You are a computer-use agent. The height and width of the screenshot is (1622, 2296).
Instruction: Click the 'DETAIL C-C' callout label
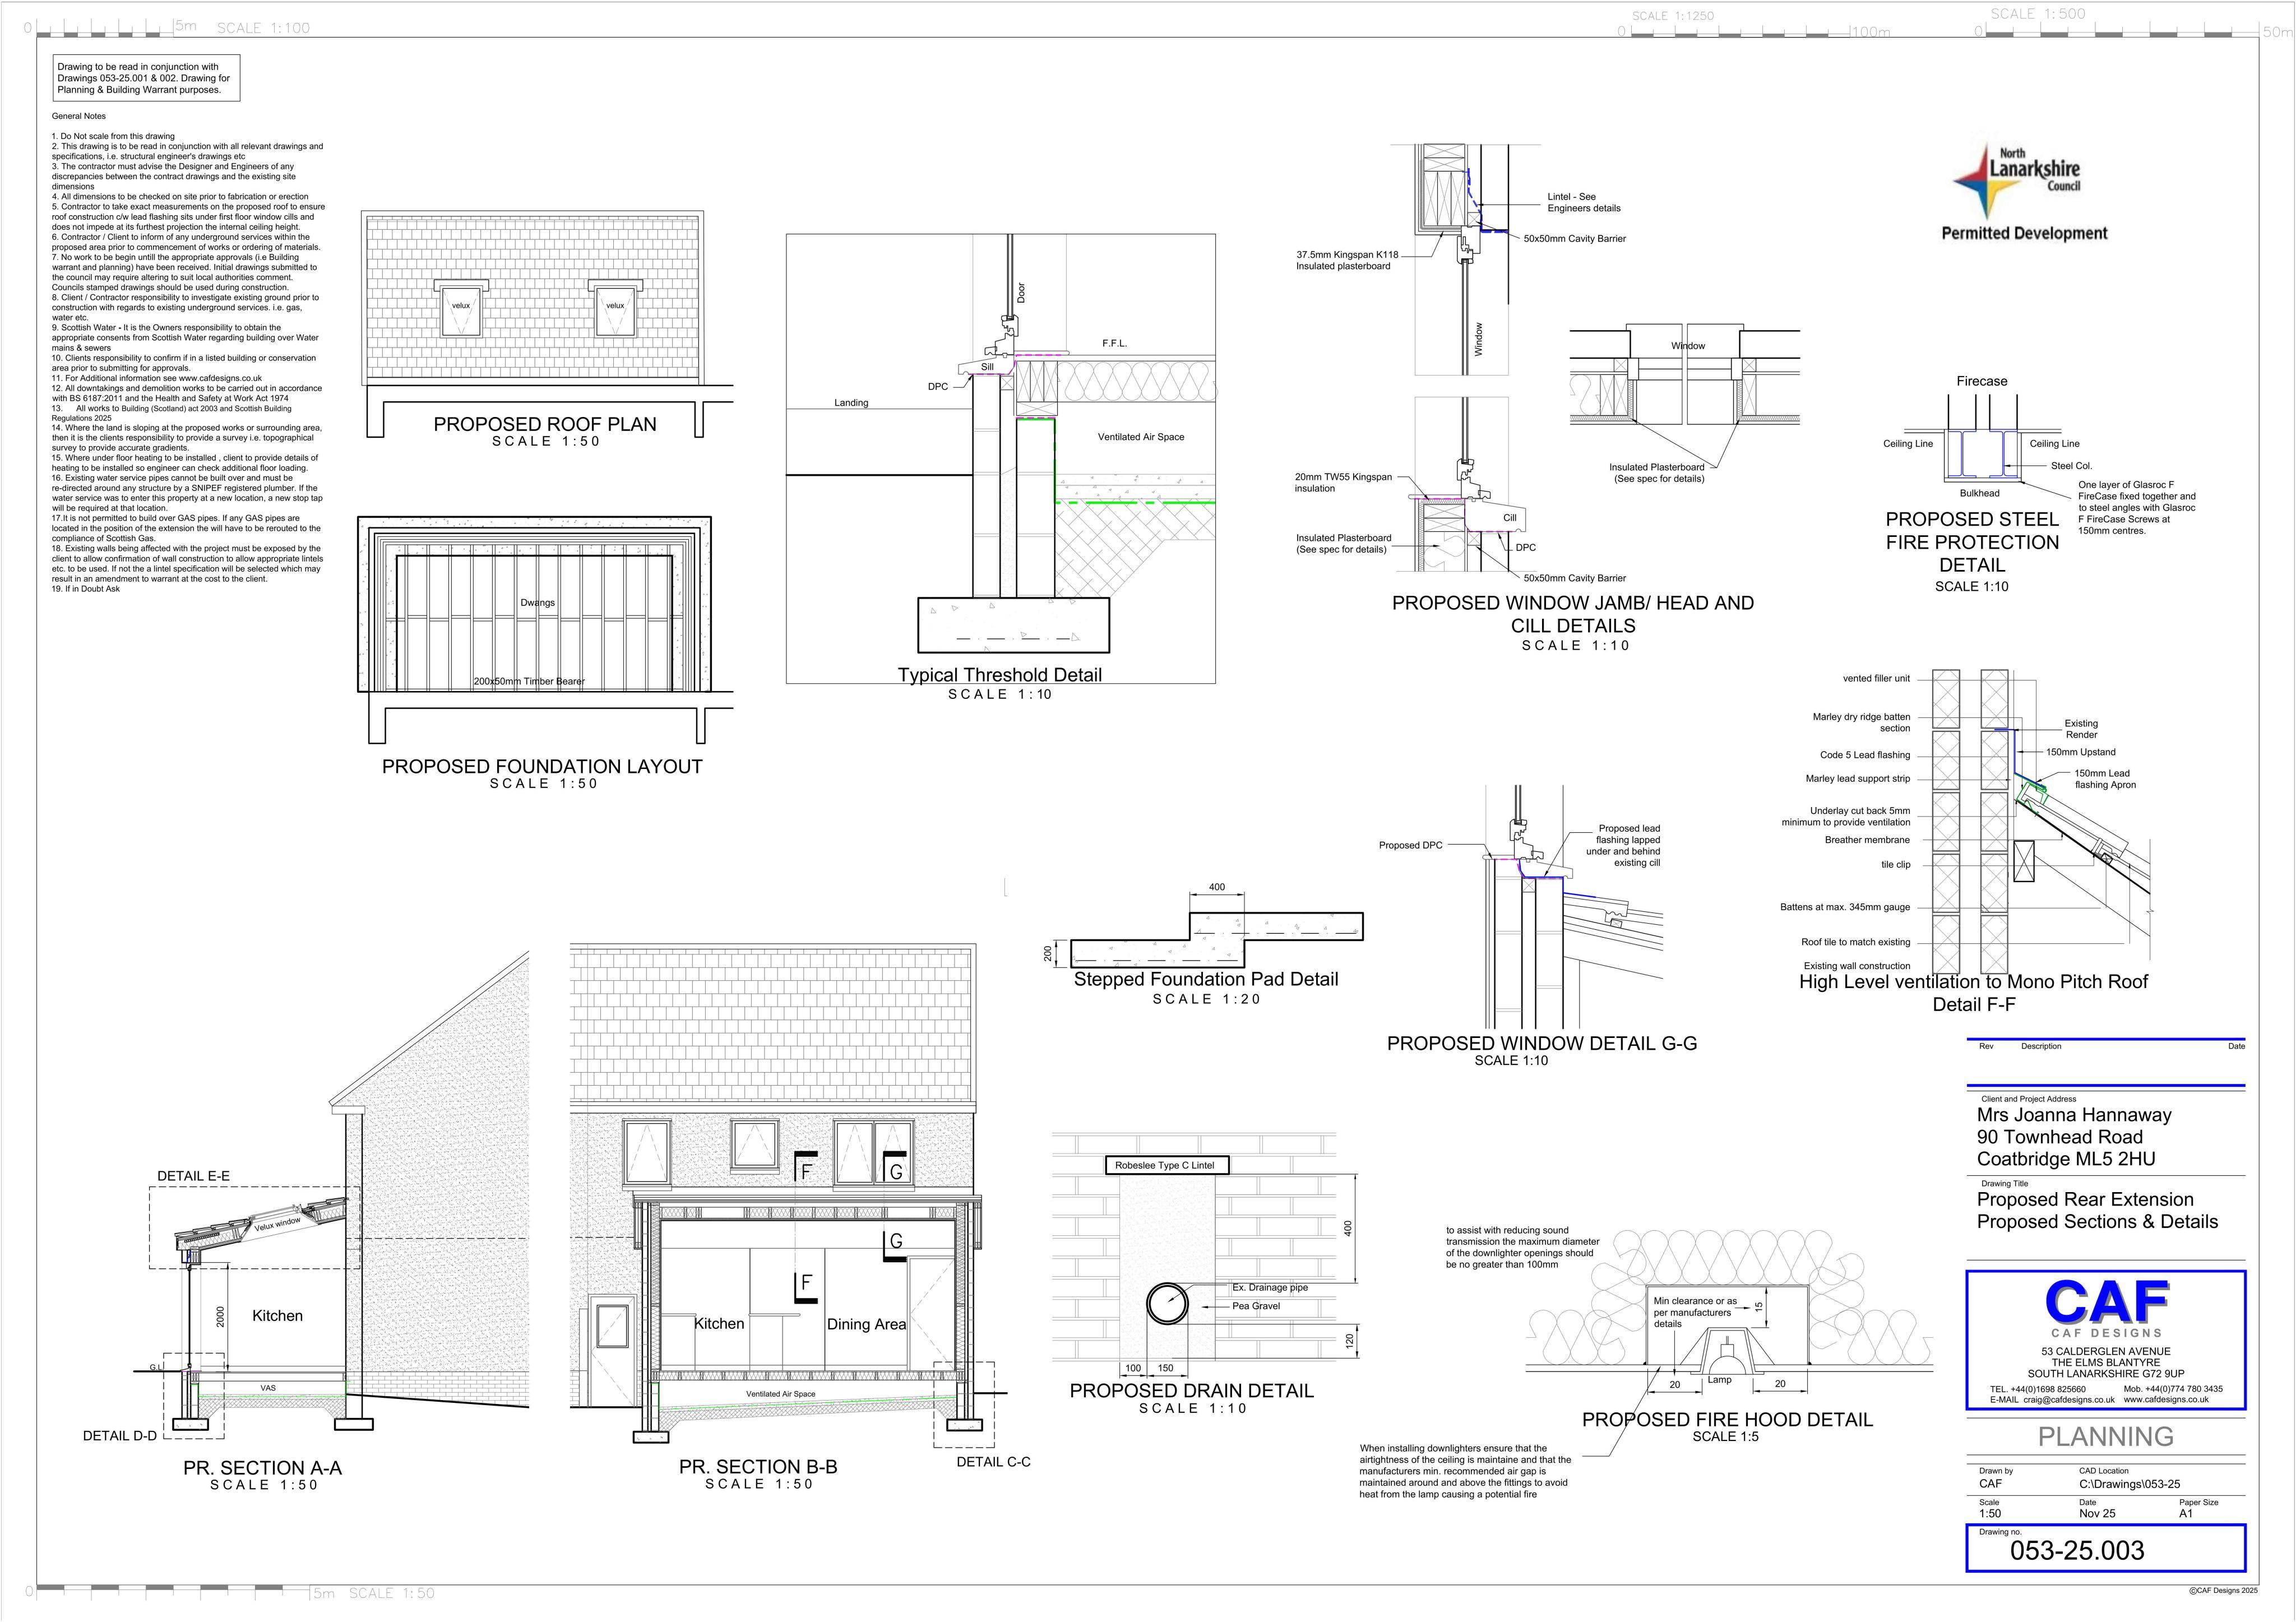click(993, 1462)
